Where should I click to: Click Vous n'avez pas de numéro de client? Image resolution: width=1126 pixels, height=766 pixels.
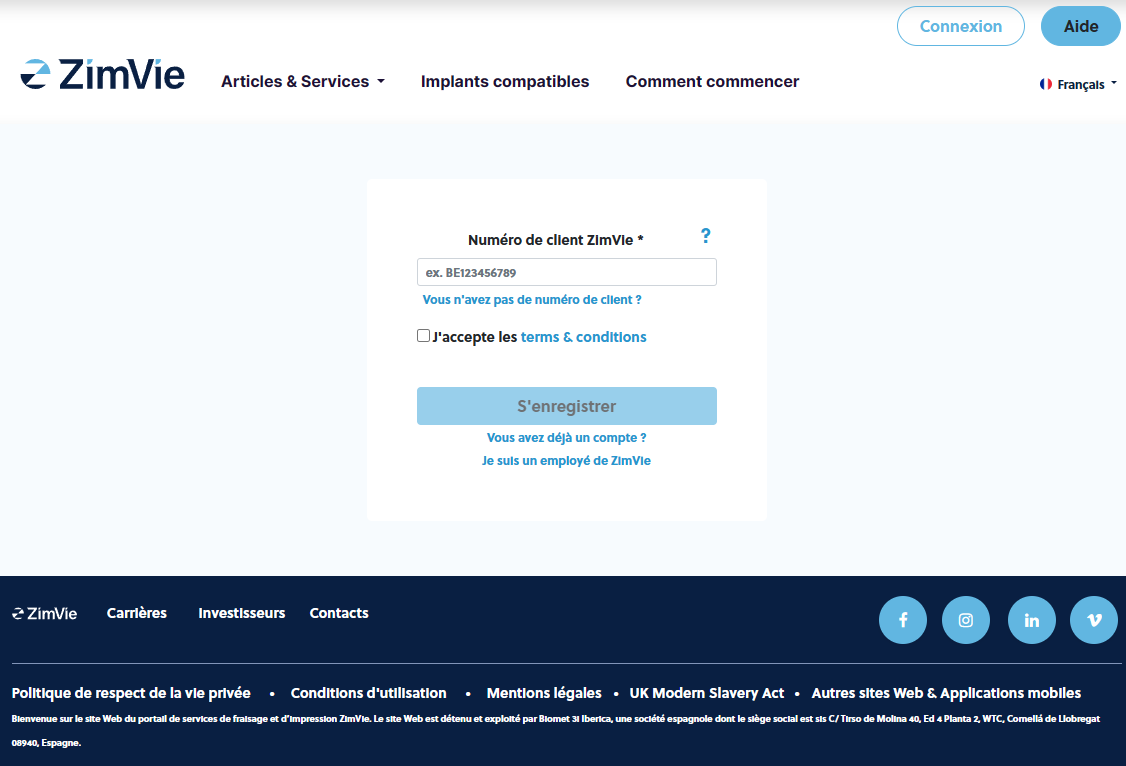tap(532, 300)
